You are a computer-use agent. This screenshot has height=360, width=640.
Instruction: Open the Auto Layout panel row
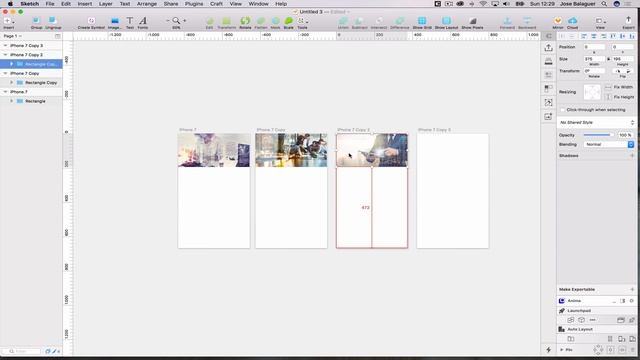pos(596,329)
